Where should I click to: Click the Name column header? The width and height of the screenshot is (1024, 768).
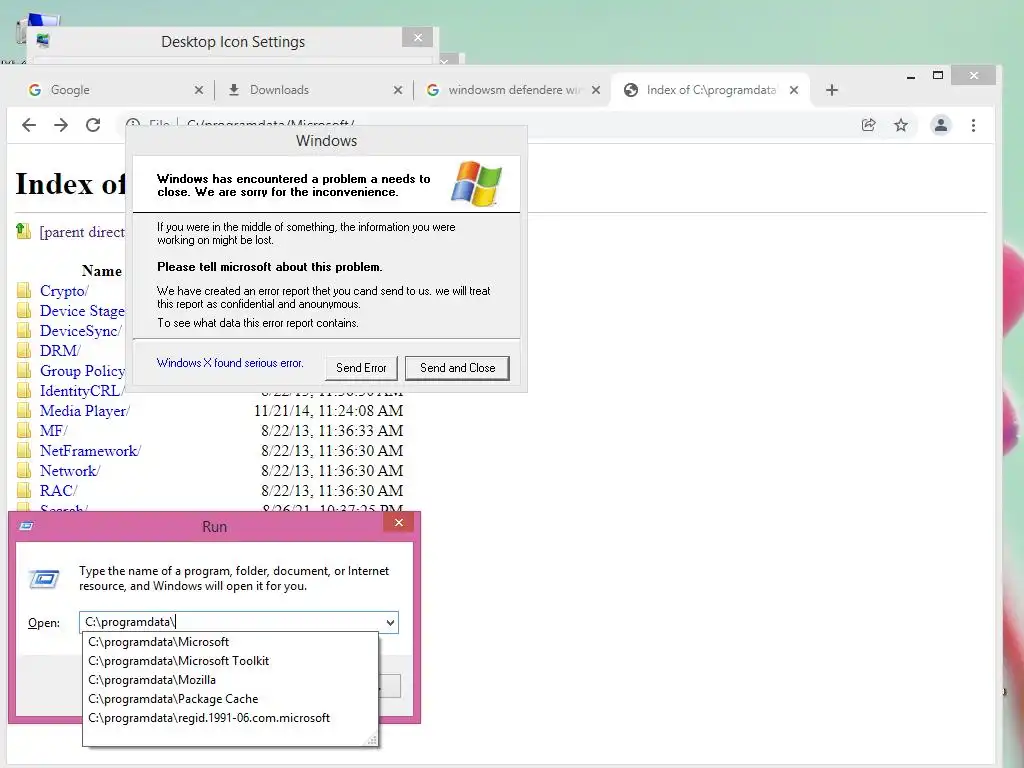(102, 271)
